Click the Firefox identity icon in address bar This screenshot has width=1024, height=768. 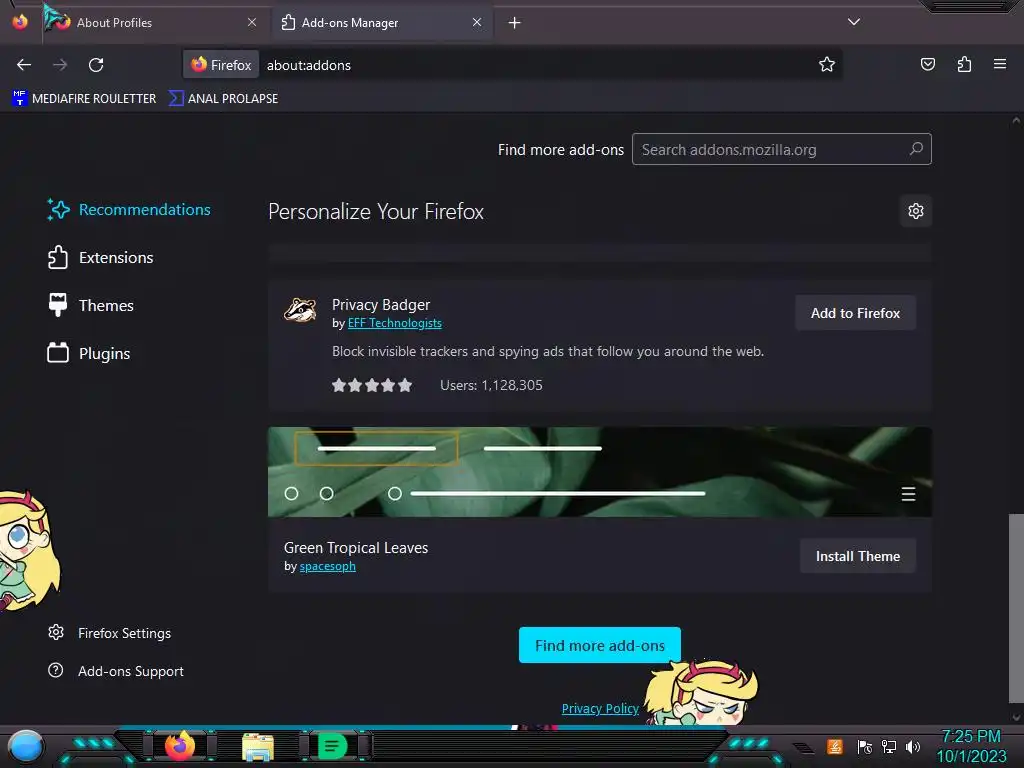point(221,65)
